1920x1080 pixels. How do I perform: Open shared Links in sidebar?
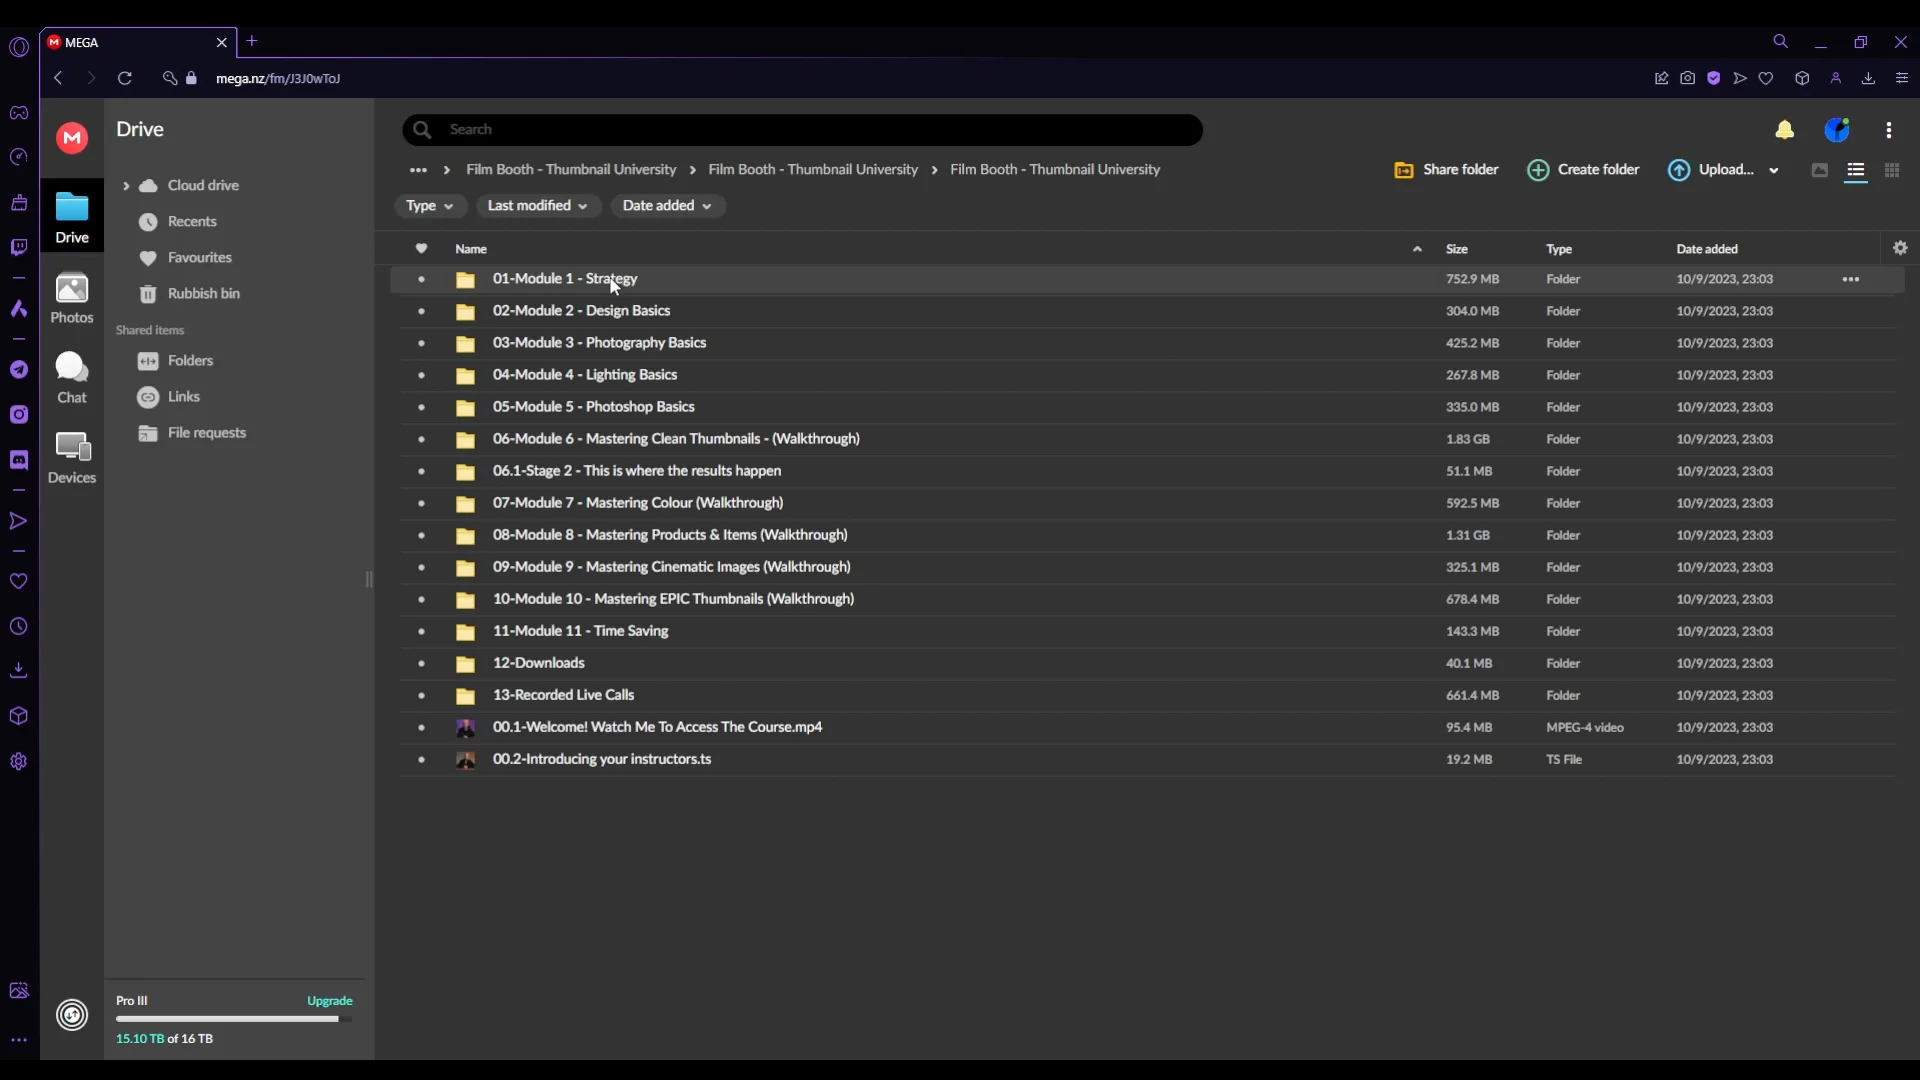[183, 397]
